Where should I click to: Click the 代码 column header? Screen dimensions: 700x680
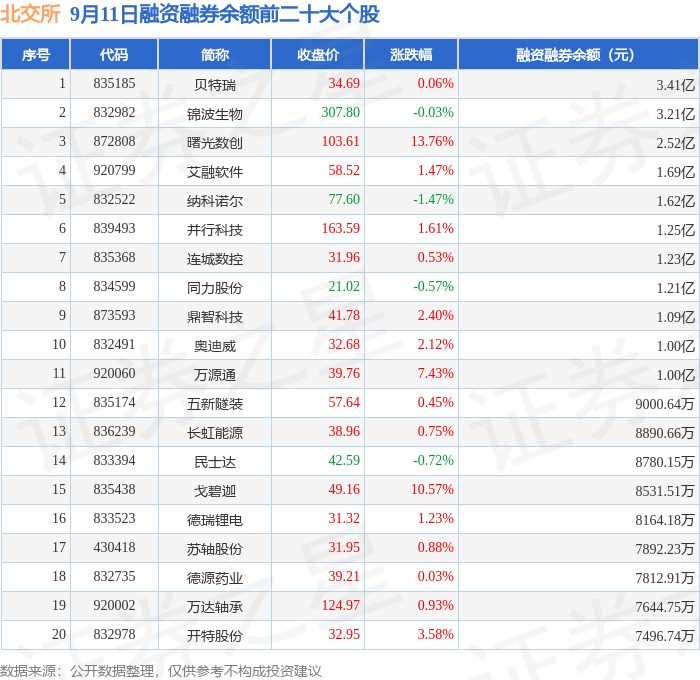(x=114, y=55)
